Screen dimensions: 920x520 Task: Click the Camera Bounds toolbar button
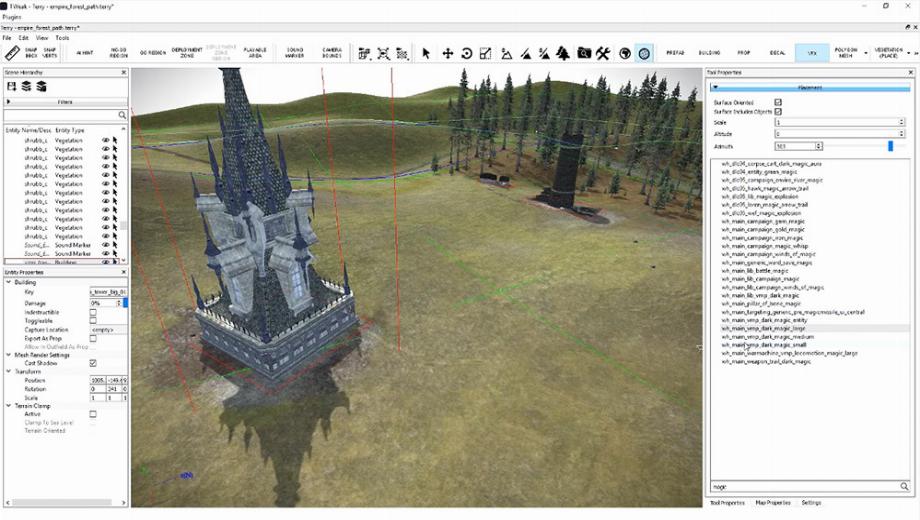click(x=332, y=53)
